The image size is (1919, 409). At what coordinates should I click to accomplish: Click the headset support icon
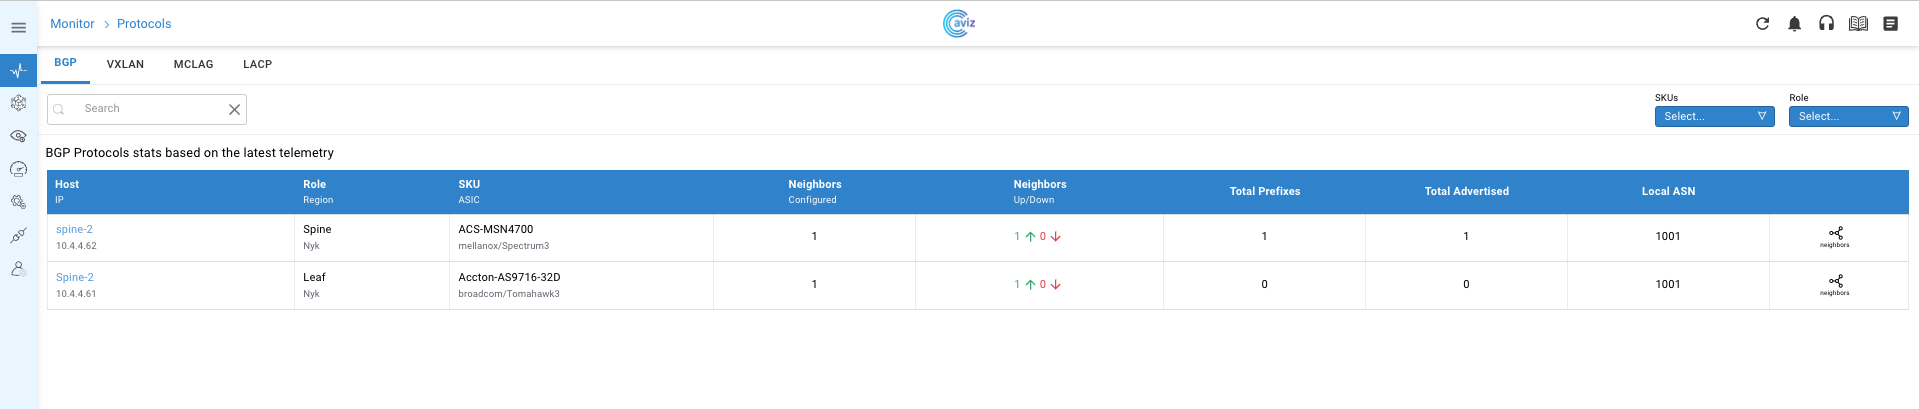click(1826, 24)
